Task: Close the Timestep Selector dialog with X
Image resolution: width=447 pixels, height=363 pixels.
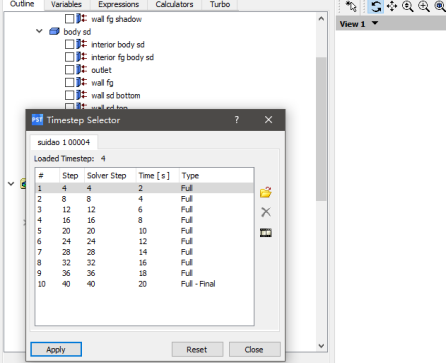Action: 268,120
